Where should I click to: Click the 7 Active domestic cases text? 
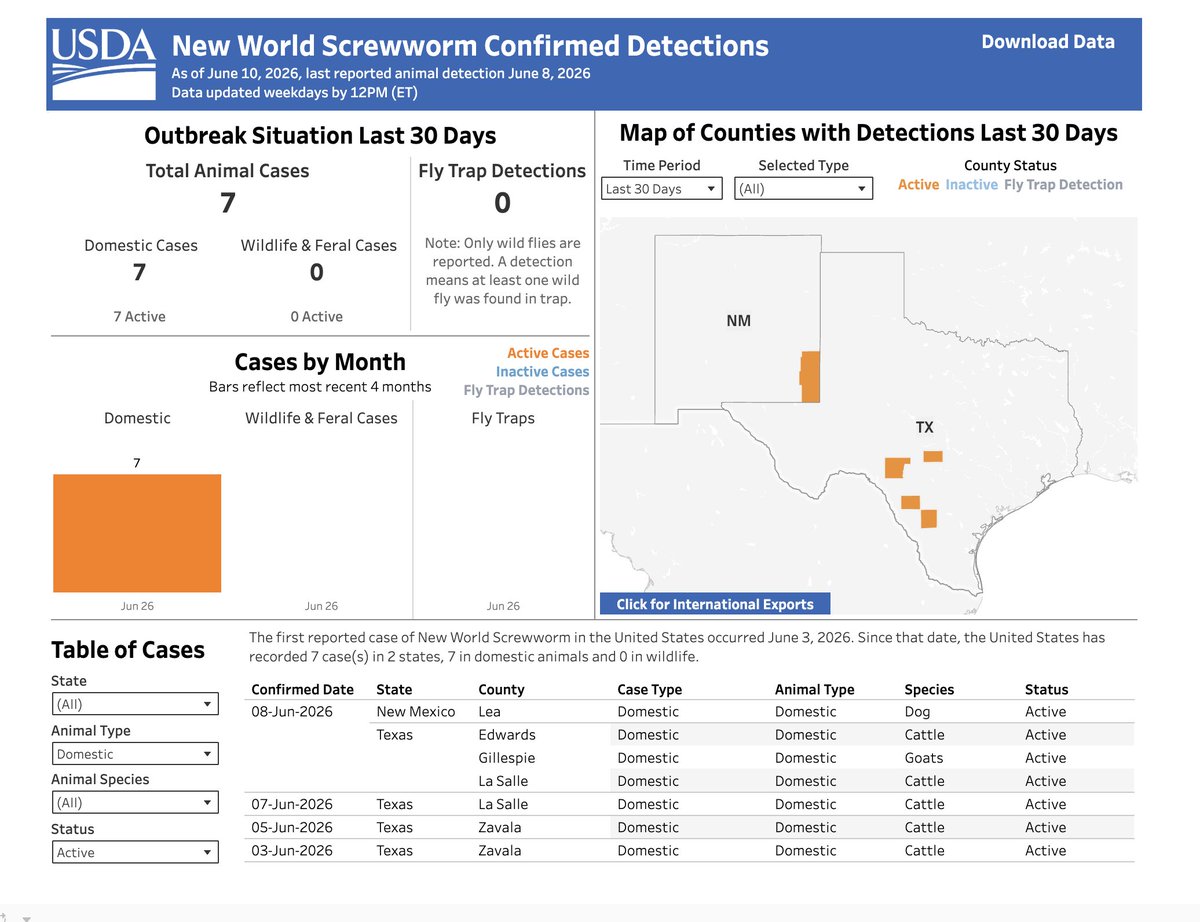pos(139,316)
